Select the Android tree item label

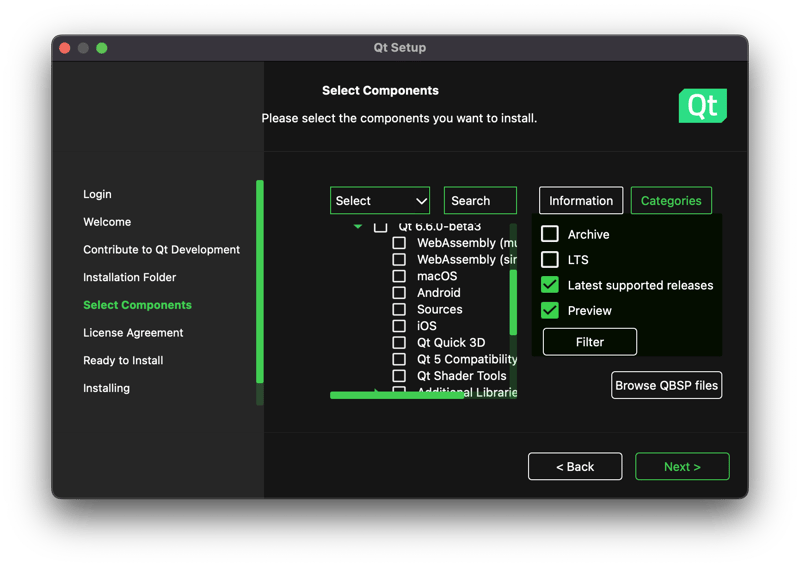(438, 292)
